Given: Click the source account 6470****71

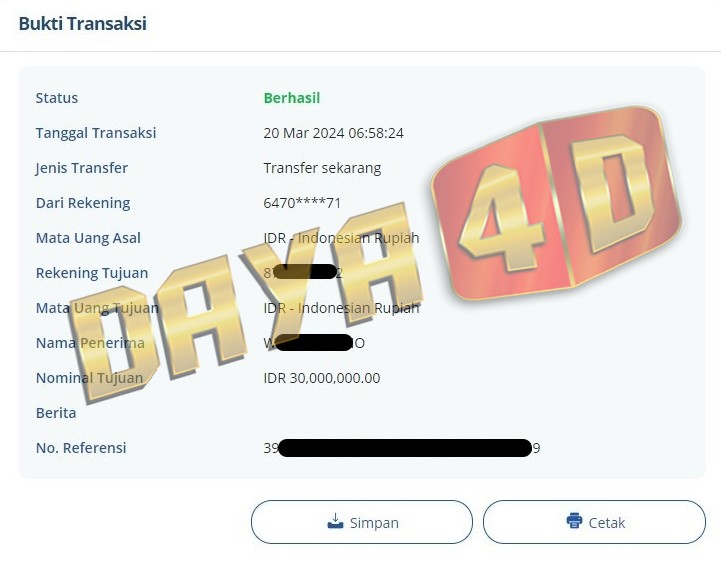Looking at the screenshot, I should coord(302,203).
